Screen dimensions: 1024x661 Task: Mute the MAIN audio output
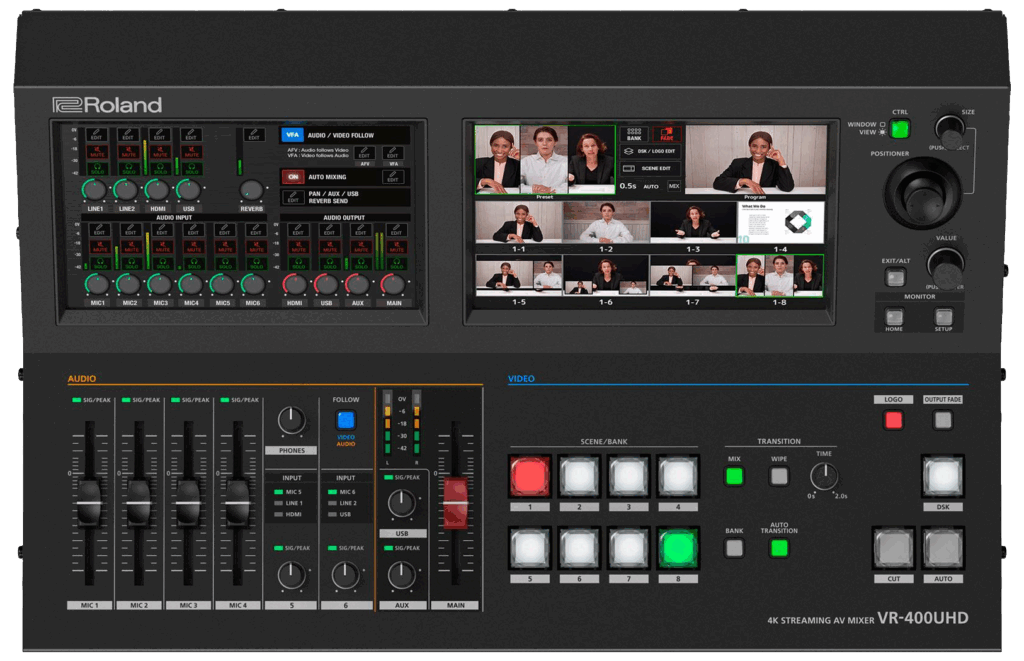(x=397, y=248)
